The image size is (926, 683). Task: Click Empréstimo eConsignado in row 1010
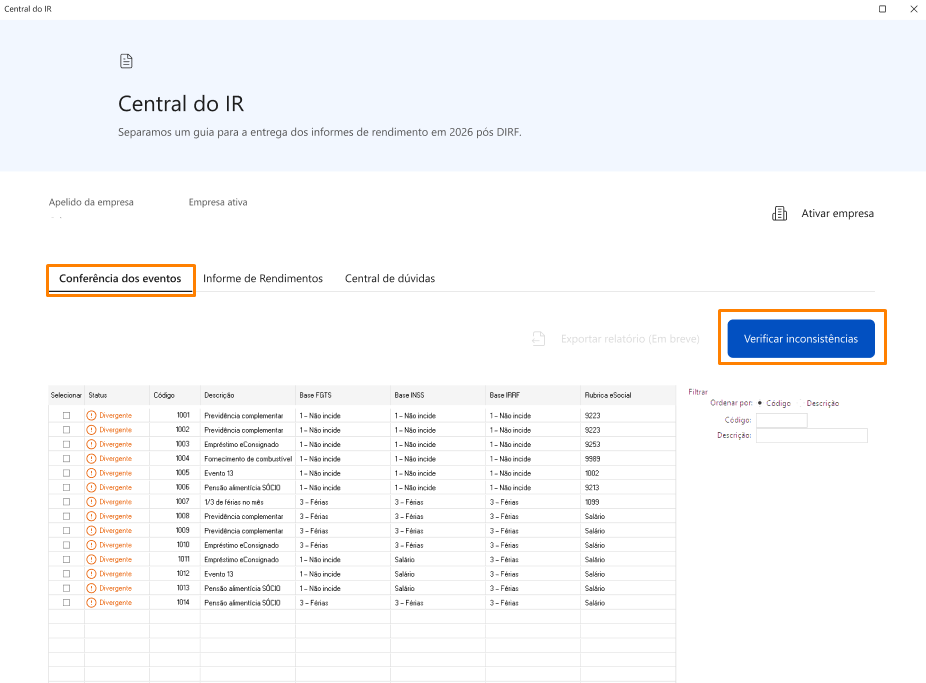click(x=242, y=545)
